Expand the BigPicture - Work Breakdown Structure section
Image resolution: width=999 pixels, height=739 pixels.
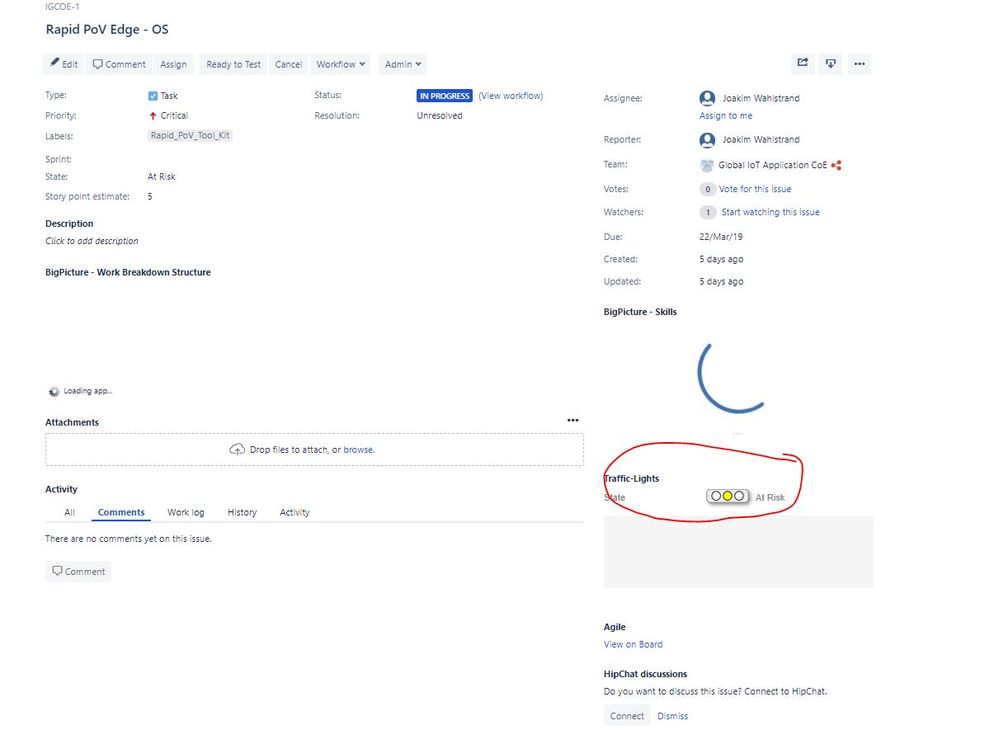(x=127, y=271)
